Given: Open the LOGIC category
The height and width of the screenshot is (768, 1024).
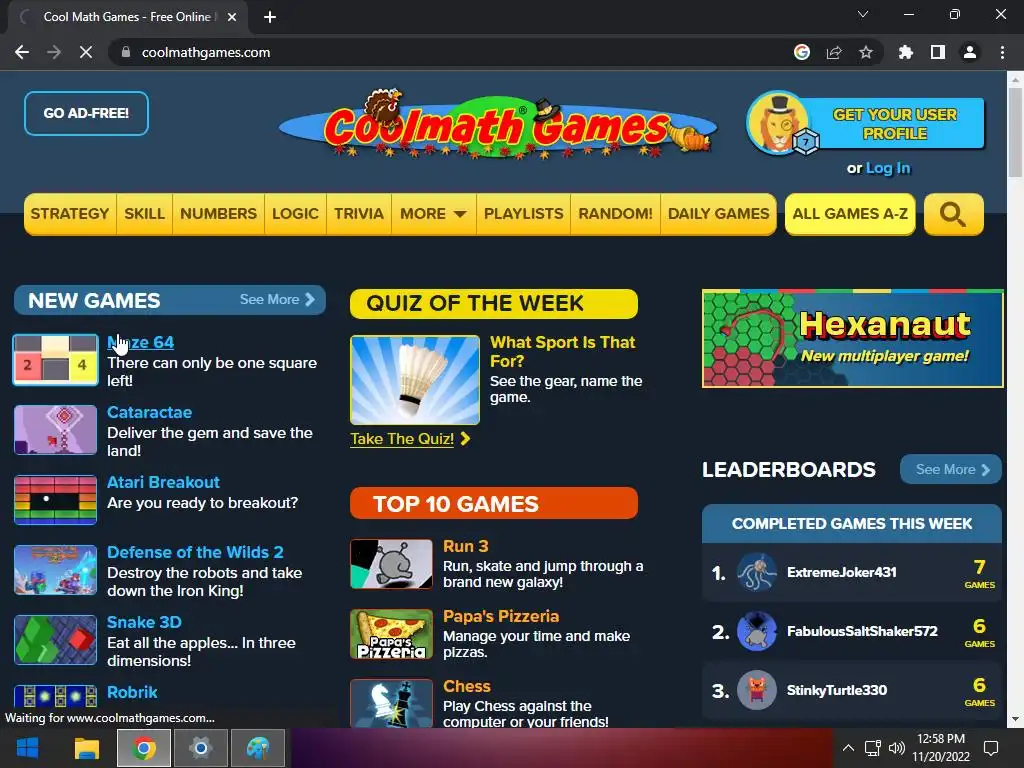Looking at the screenshot, I should 295,214.
